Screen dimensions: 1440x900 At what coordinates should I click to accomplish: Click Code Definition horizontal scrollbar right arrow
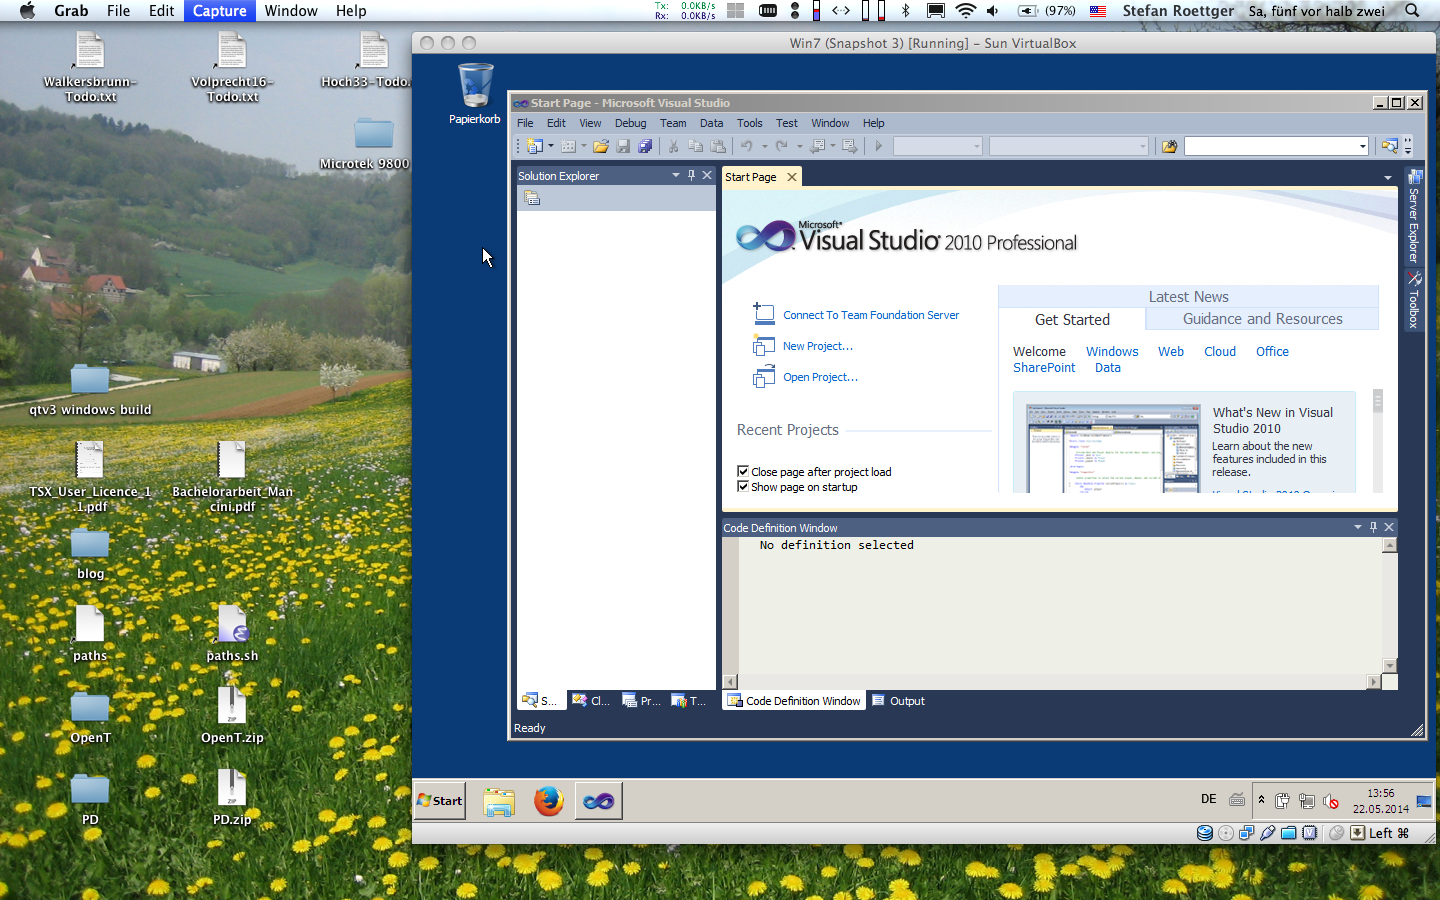tap(1373, 681)
